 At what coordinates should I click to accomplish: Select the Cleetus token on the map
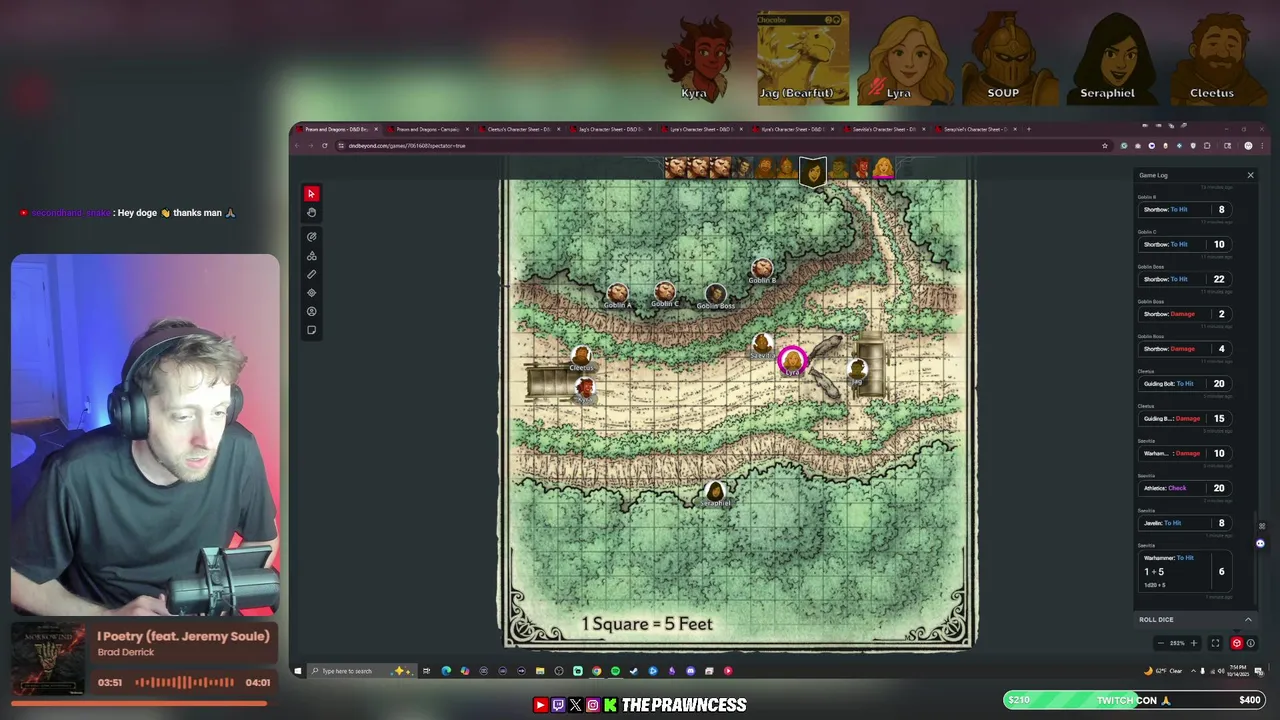coord(581,355)
